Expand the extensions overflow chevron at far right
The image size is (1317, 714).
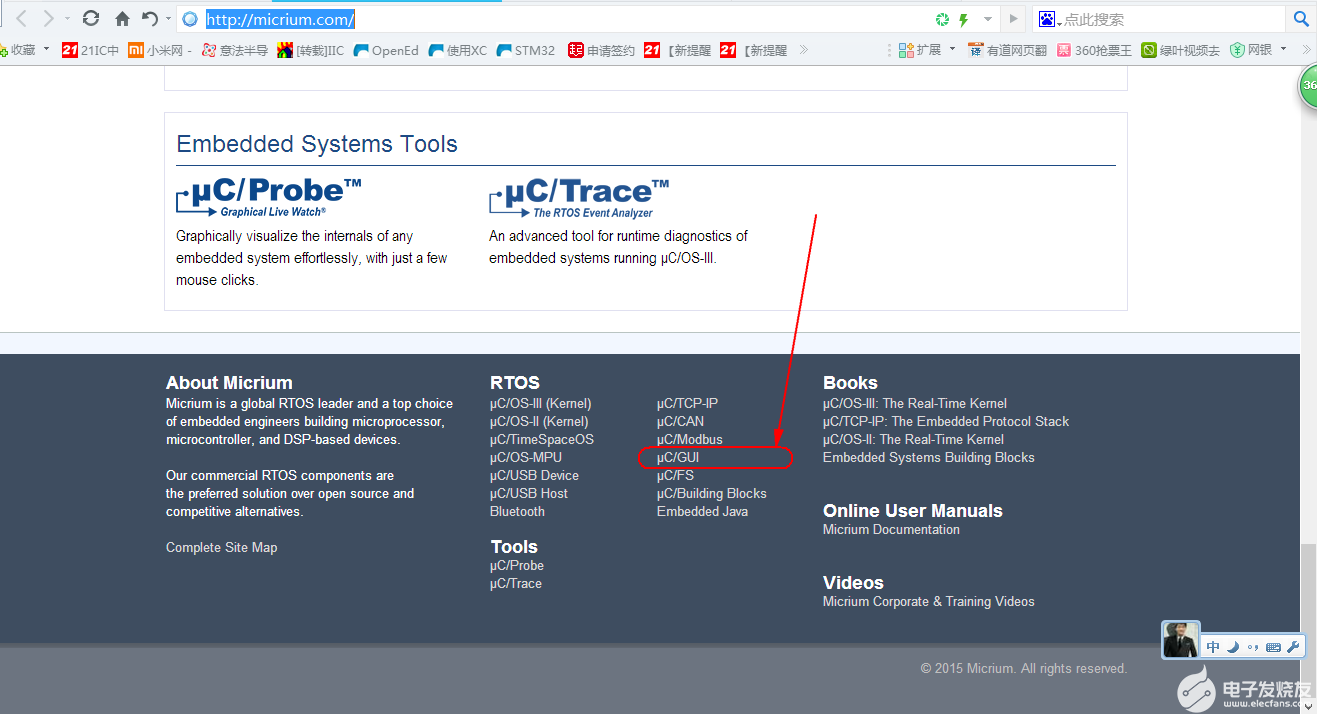point(1305,49)
